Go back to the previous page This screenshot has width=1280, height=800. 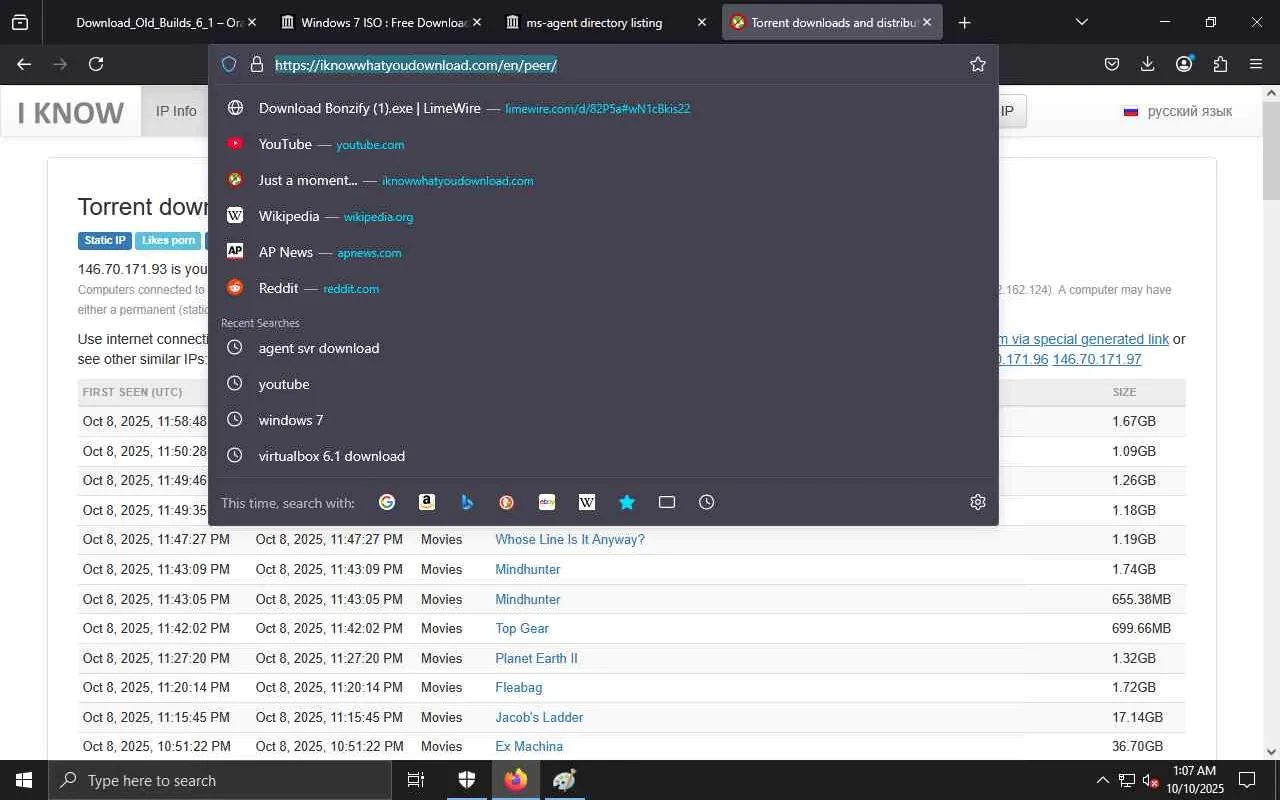[24, 64]
